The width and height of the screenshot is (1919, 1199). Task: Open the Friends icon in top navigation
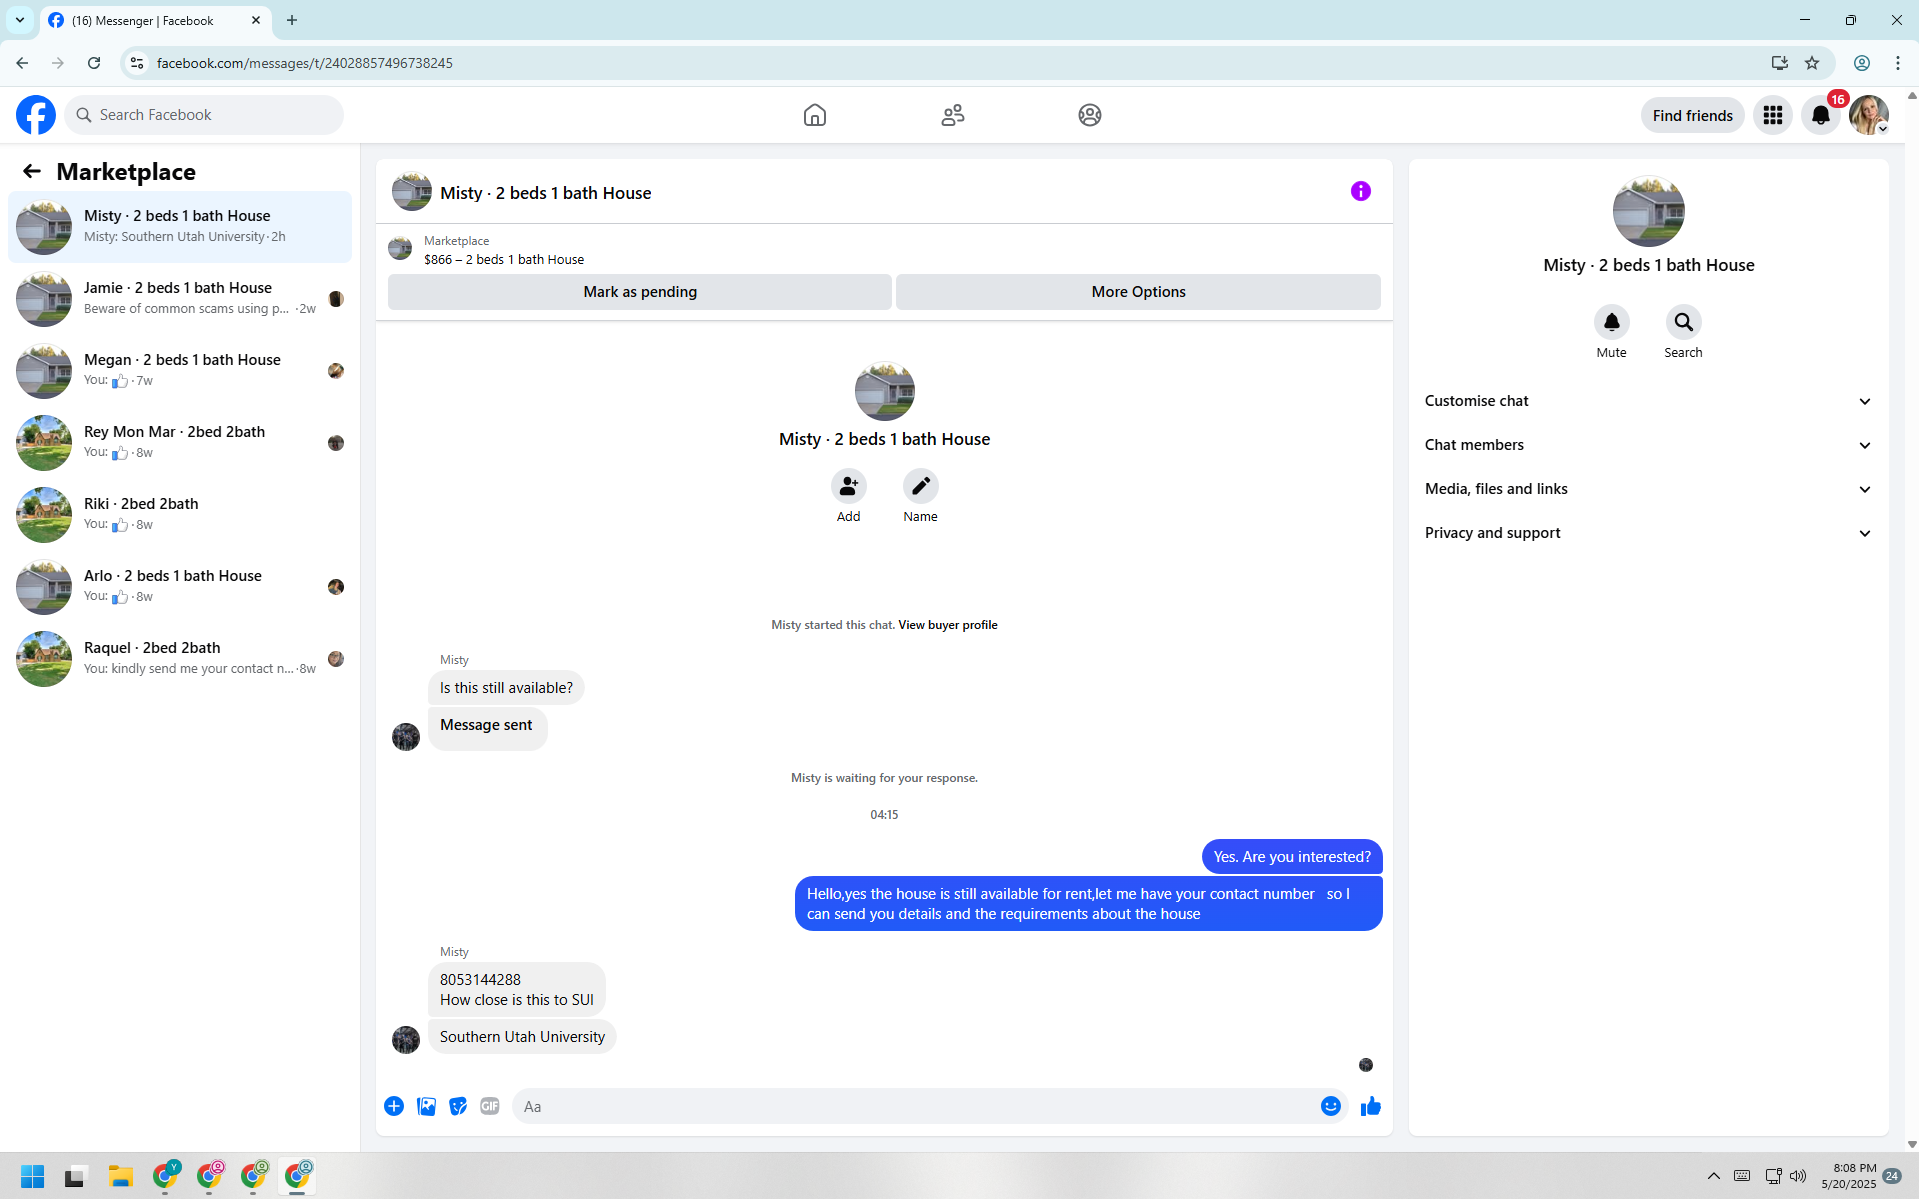click(x=953, y=115)
